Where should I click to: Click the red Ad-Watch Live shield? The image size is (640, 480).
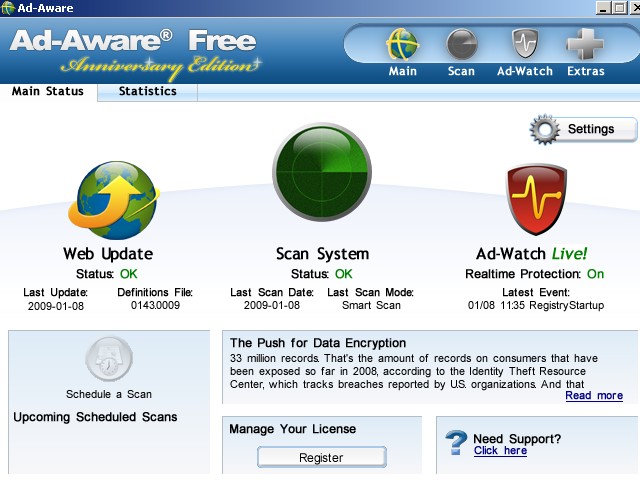pyautogui.click(x=536, y=199)
